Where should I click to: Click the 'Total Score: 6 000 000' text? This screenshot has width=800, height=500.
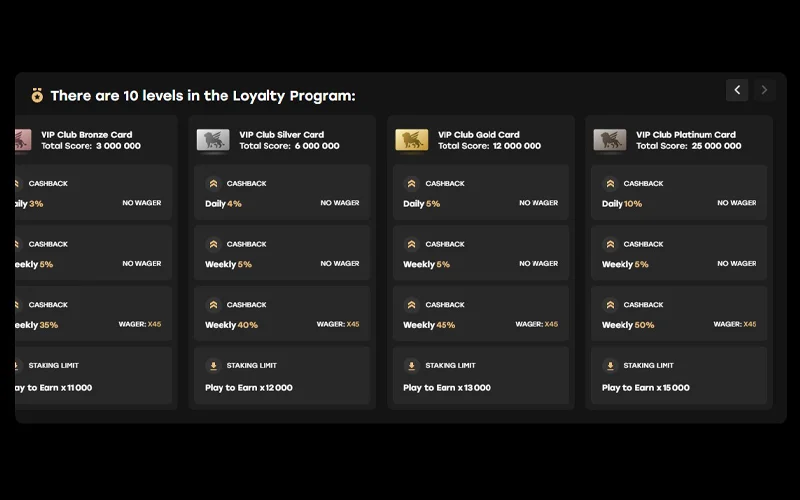click(289, 146)
